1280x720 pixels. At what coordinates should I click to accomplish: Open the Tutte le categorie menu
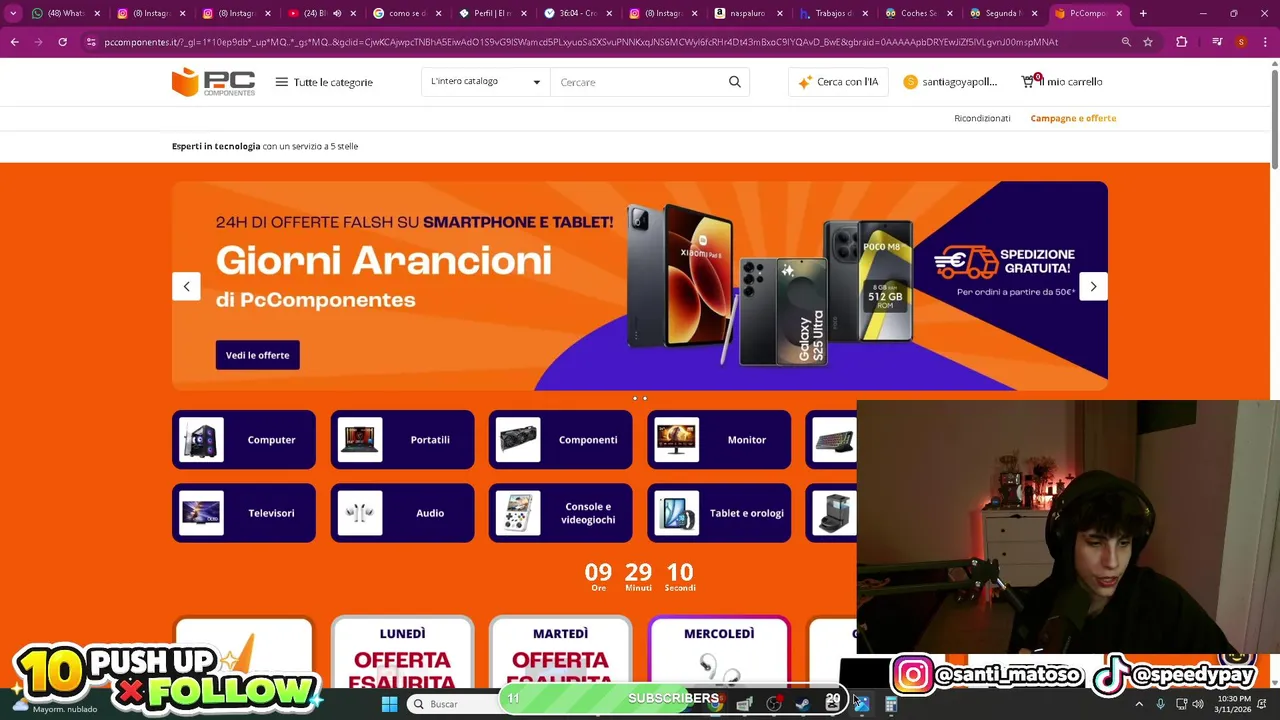point(324,82)
